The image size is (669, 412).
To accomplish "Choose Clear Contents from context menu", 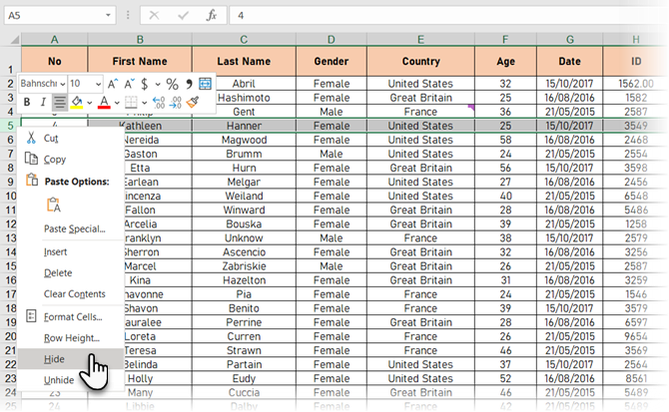I will coord(71,294).
